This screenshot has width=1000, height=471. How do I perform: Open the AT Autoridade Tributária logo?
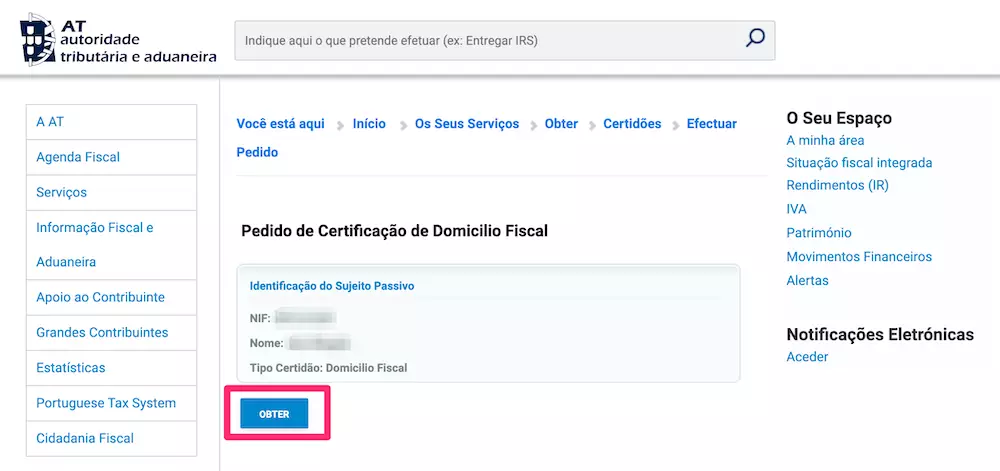[x=118, y=41]
